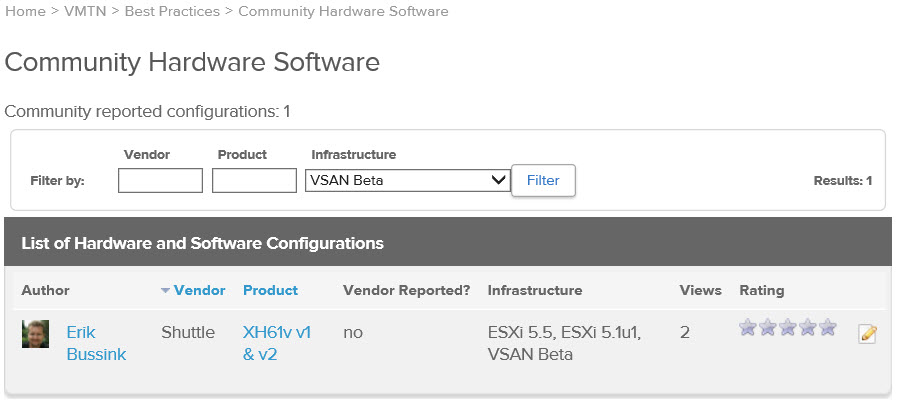The width and height of the screenshot is (901, 402).
Task: Go to Best Practices in the breadcrumb
Action: [172, 11]
